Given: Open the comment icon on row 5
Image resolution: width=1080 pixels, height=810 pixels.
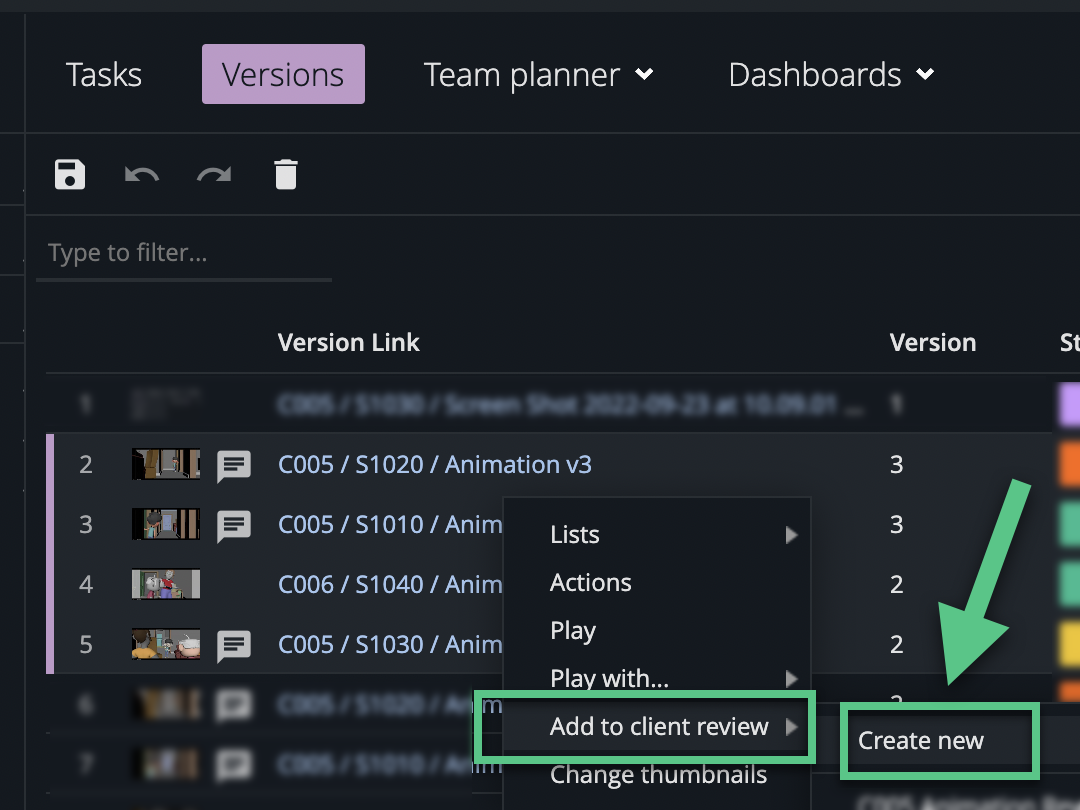Looking at the screenshot, I should click(233, 645).
